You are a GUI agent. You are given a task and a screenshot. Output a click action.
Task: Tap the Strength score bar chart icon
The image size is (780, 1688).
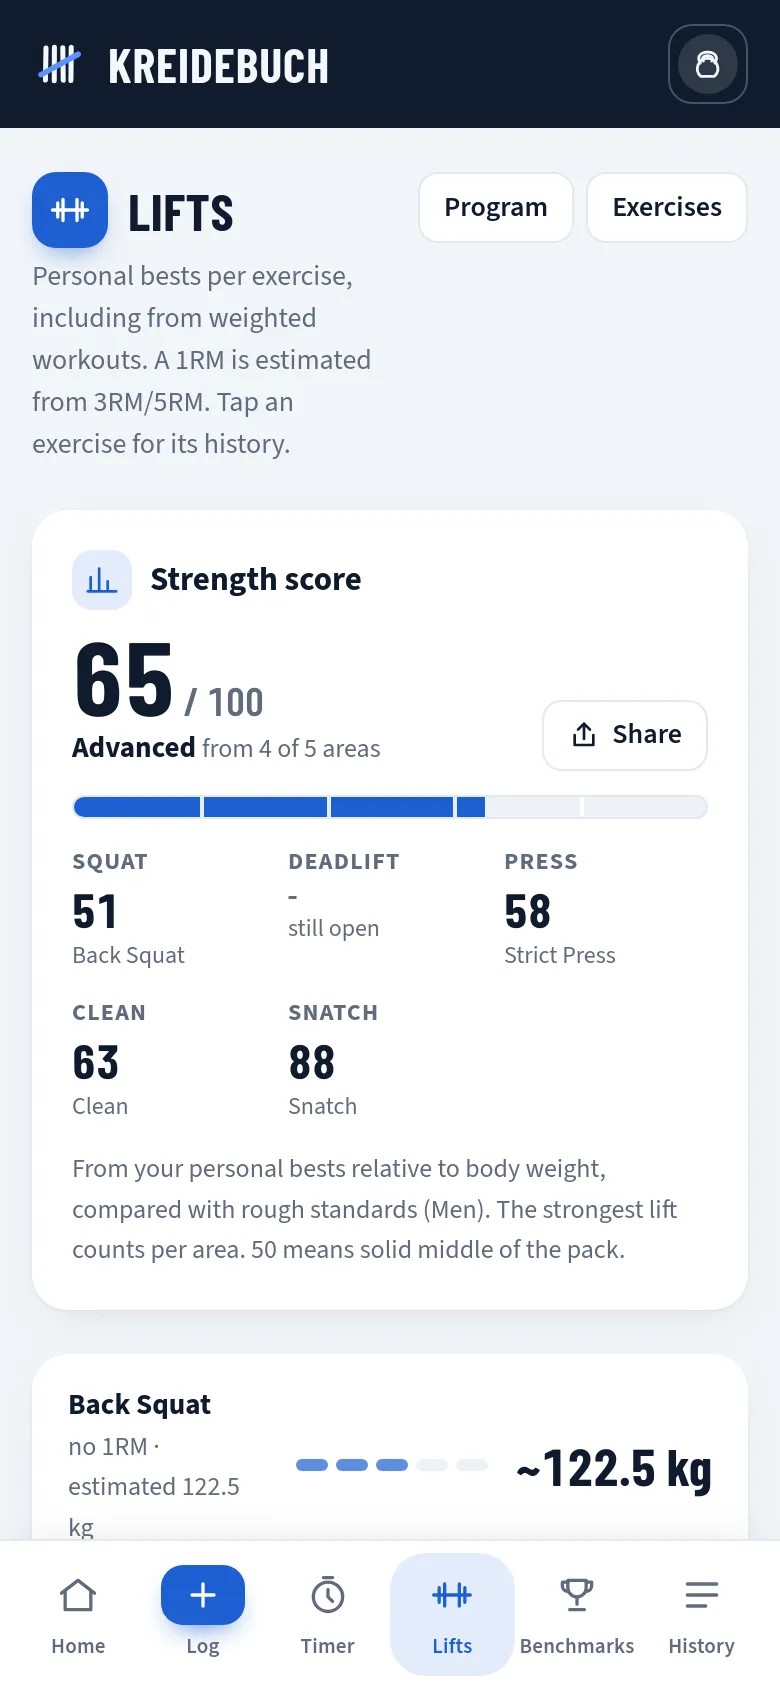[x=102, y=580]
